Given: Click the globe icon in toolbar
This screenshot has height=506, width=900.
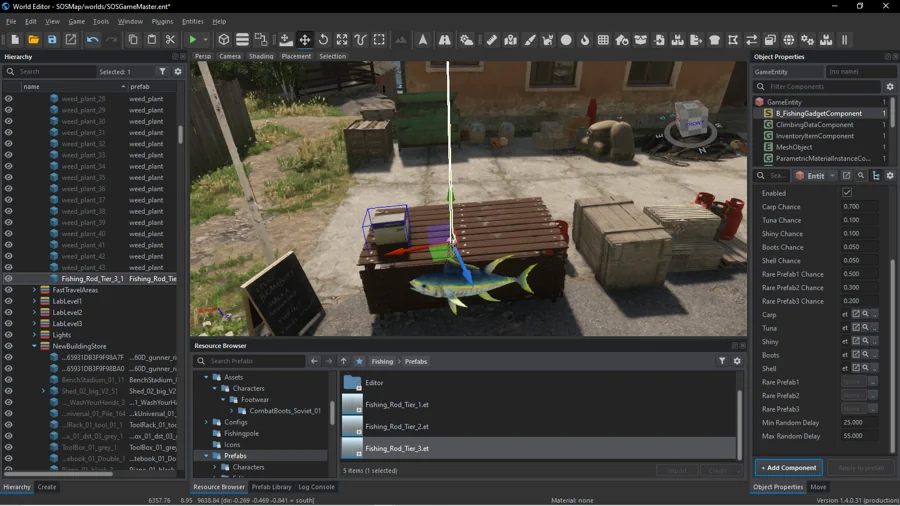Looking at the screenshot, I should (789, 40).
